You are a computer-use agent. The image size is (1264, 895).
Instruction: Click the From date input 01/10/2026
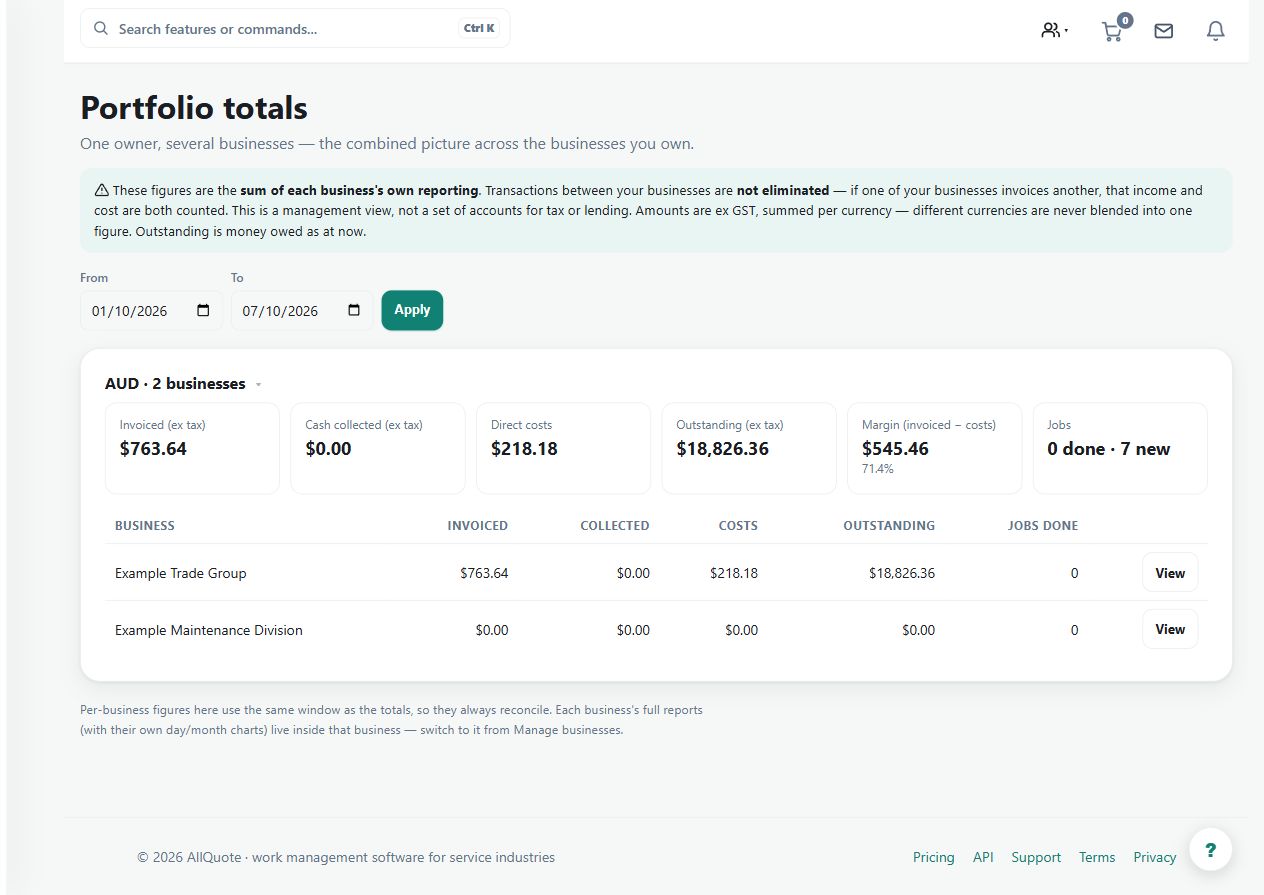(152, 311)
